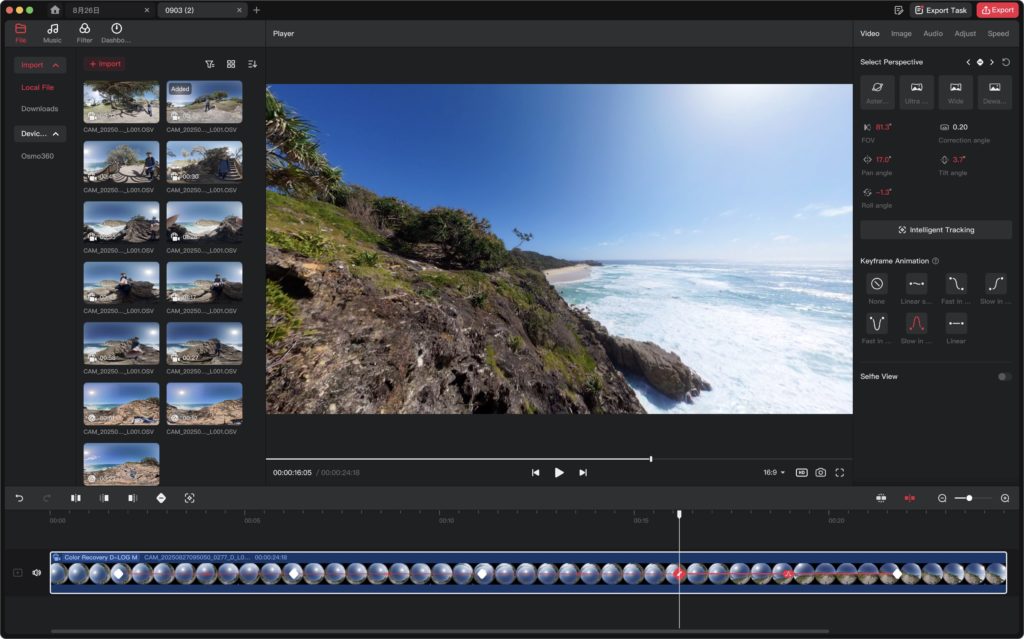Image resolution: width=1024 pixels, height=639 pixels.
Task: Click the red Export button
Action: pos(997,10)
